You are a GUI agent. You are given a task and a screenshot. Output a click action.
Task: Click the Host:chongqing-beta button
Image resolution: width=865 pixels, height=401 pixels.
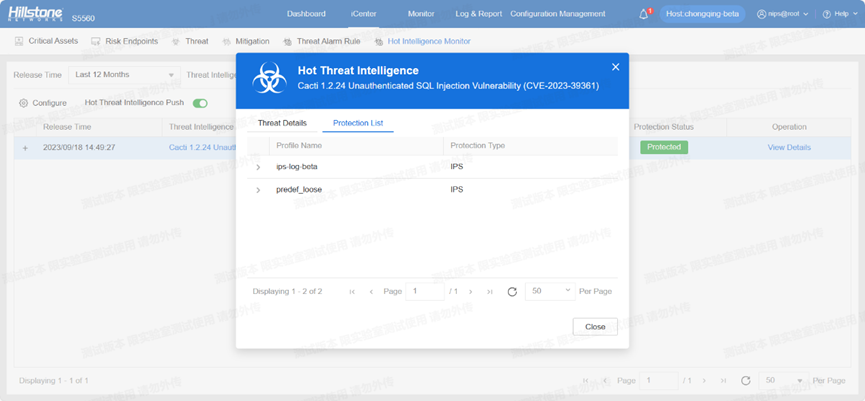702,14
